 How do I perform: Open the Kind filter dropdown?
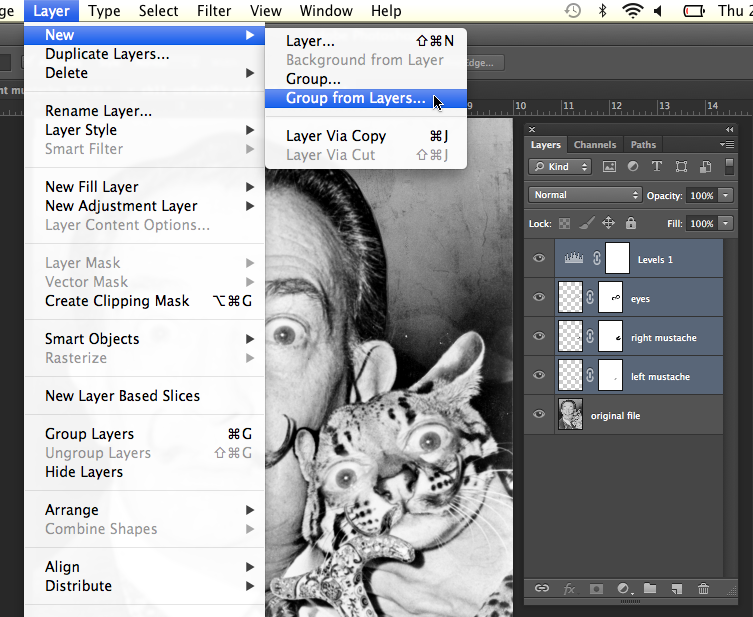559,167
